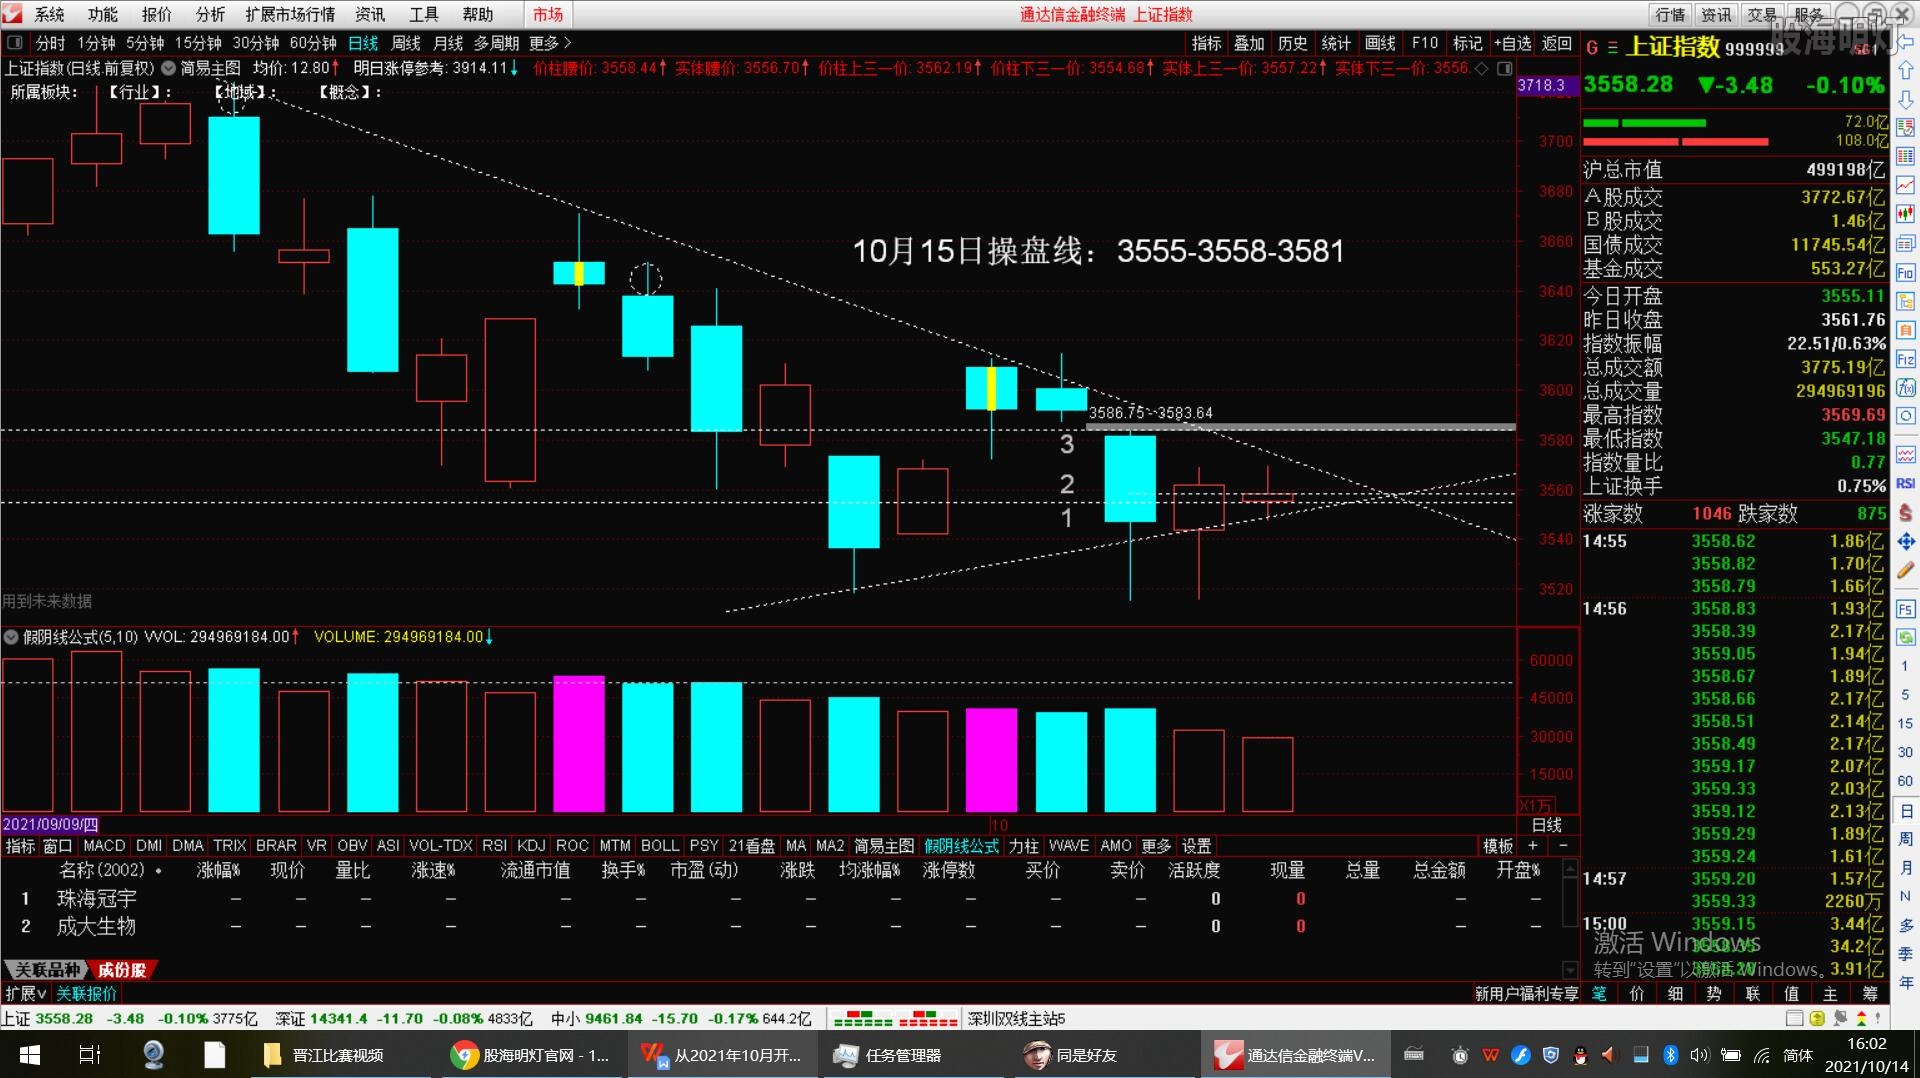Click the RSI indicator sidebar icon

tap(1905, 483)
